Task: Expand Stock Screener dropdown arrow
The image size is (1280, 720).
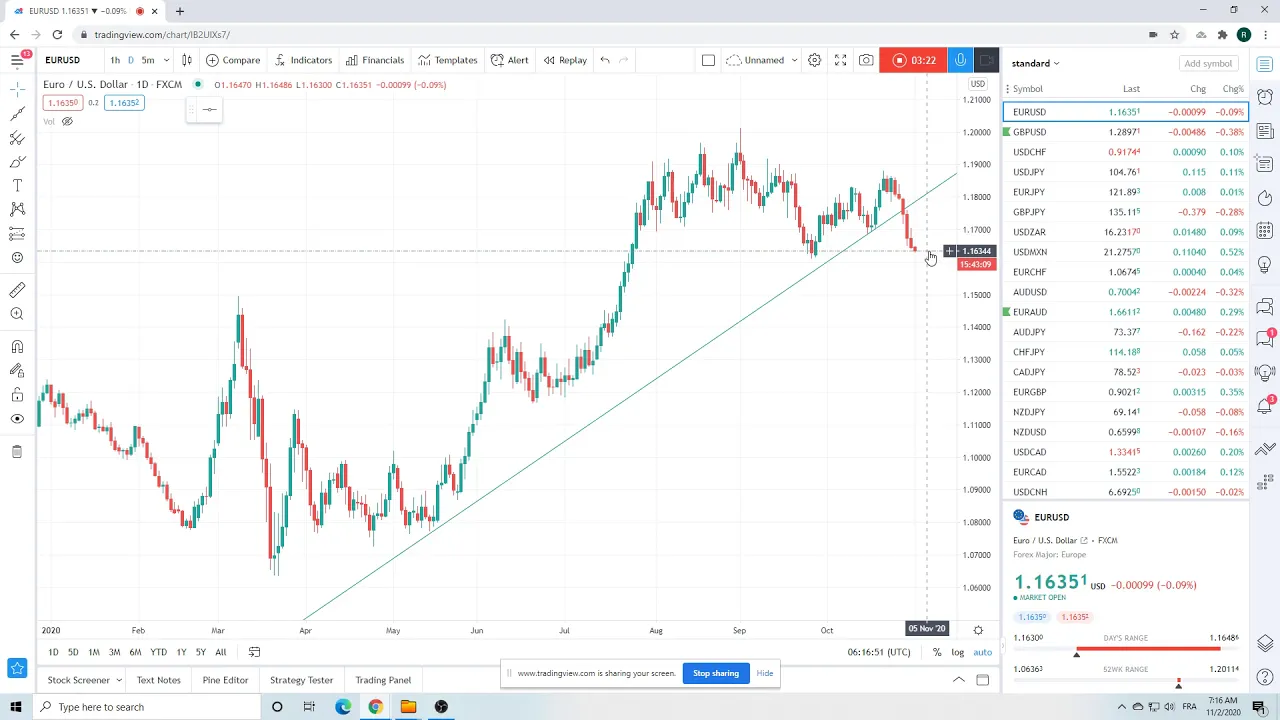Action: tap(118, 680)
